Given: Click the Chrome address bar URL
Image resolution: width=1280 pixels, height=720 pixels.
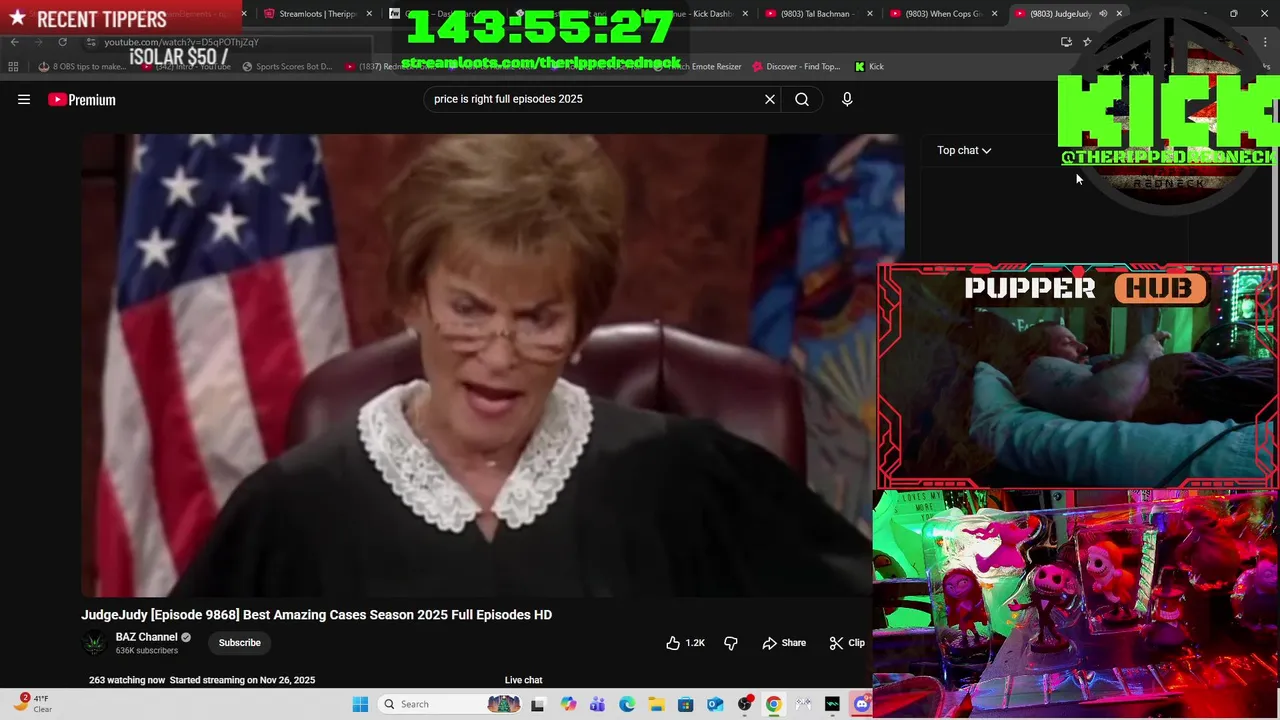Looking at the screenshot, I should coord(181,42).
